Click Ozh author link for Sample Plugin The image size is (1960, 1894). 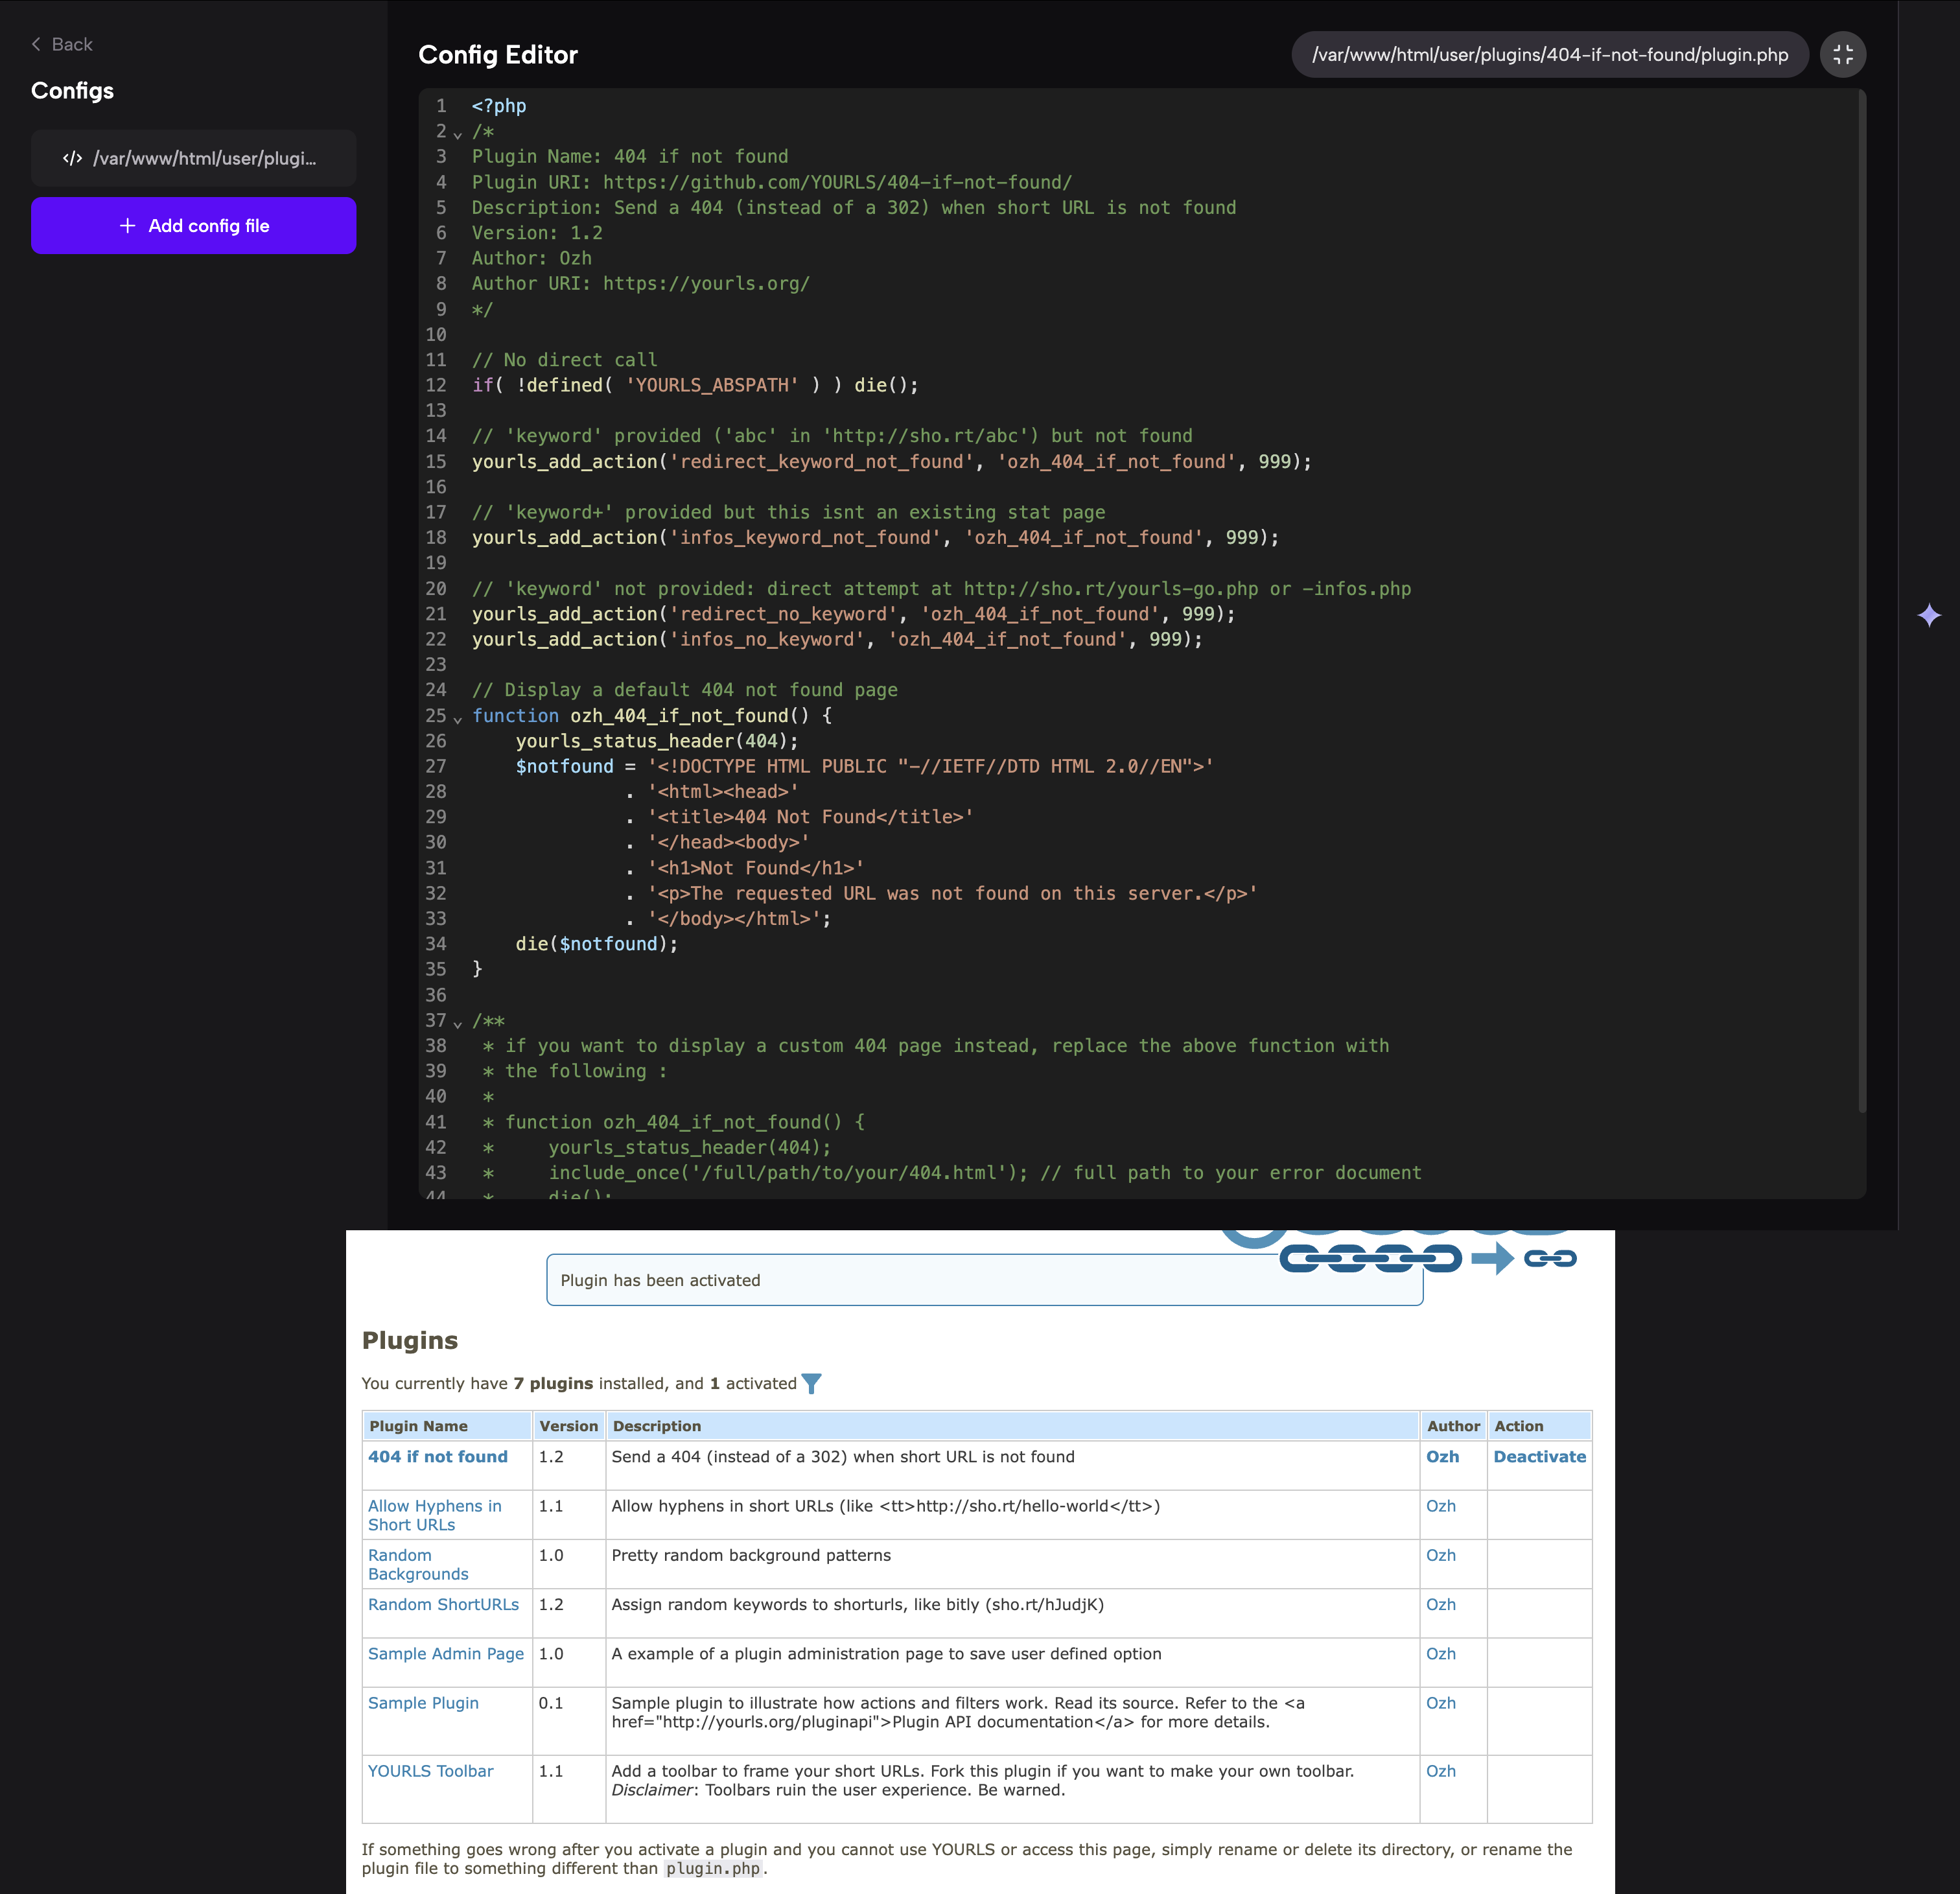(x=1440, y=1703)
